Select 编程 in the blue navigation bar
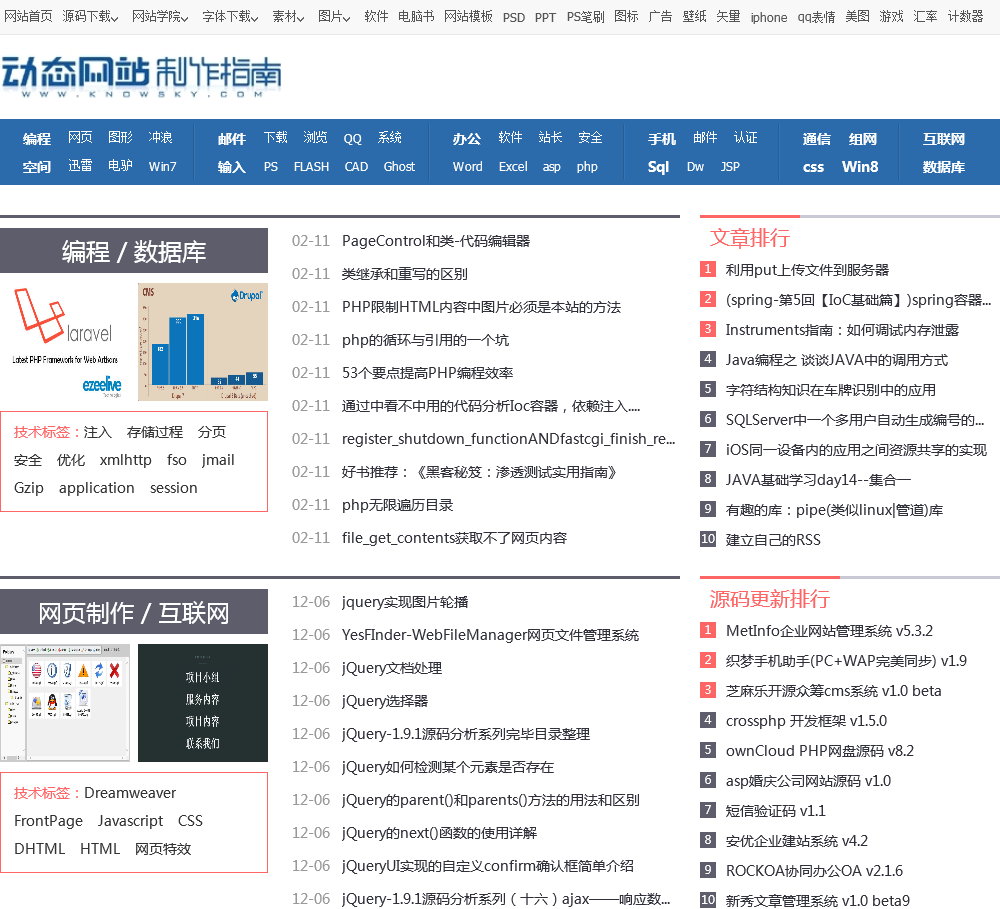This screenshot has width=1000, height=909. [x=36, y=138]
